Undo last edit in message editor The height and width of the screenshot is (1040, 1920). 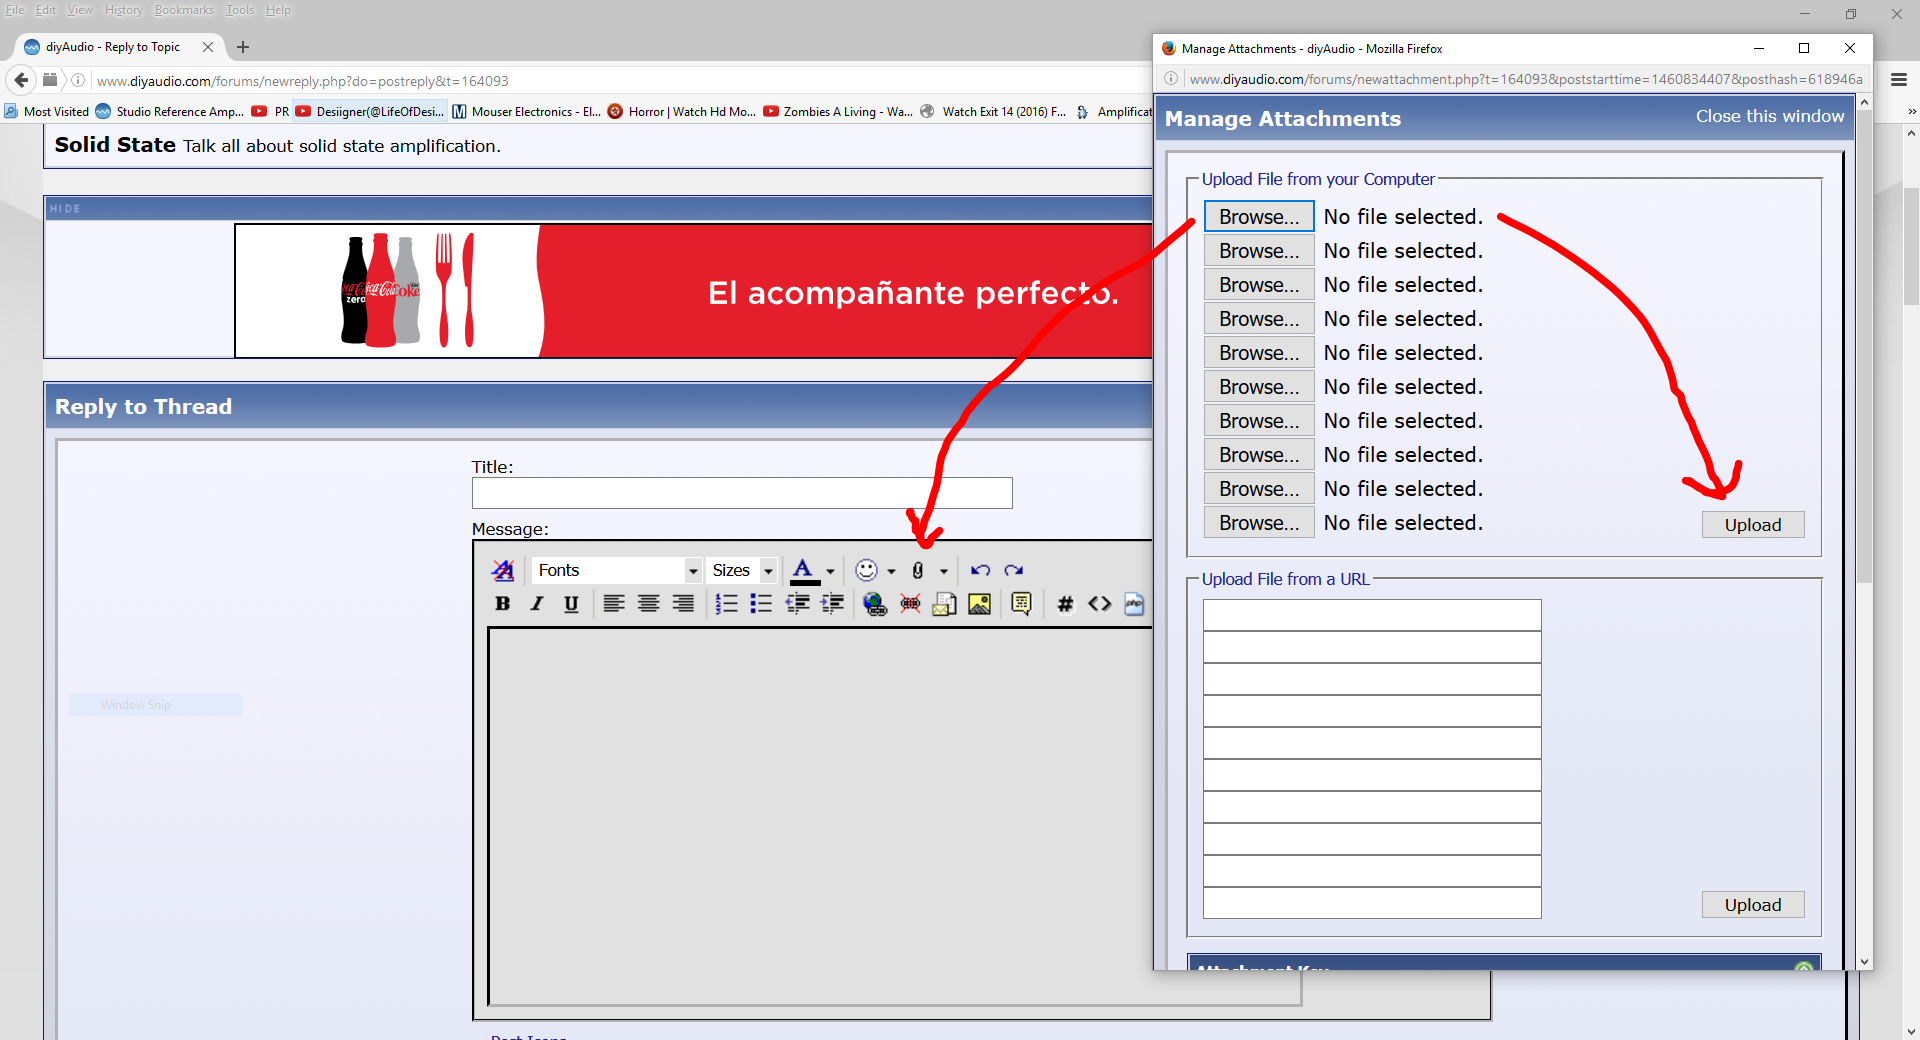coord(980,570)
